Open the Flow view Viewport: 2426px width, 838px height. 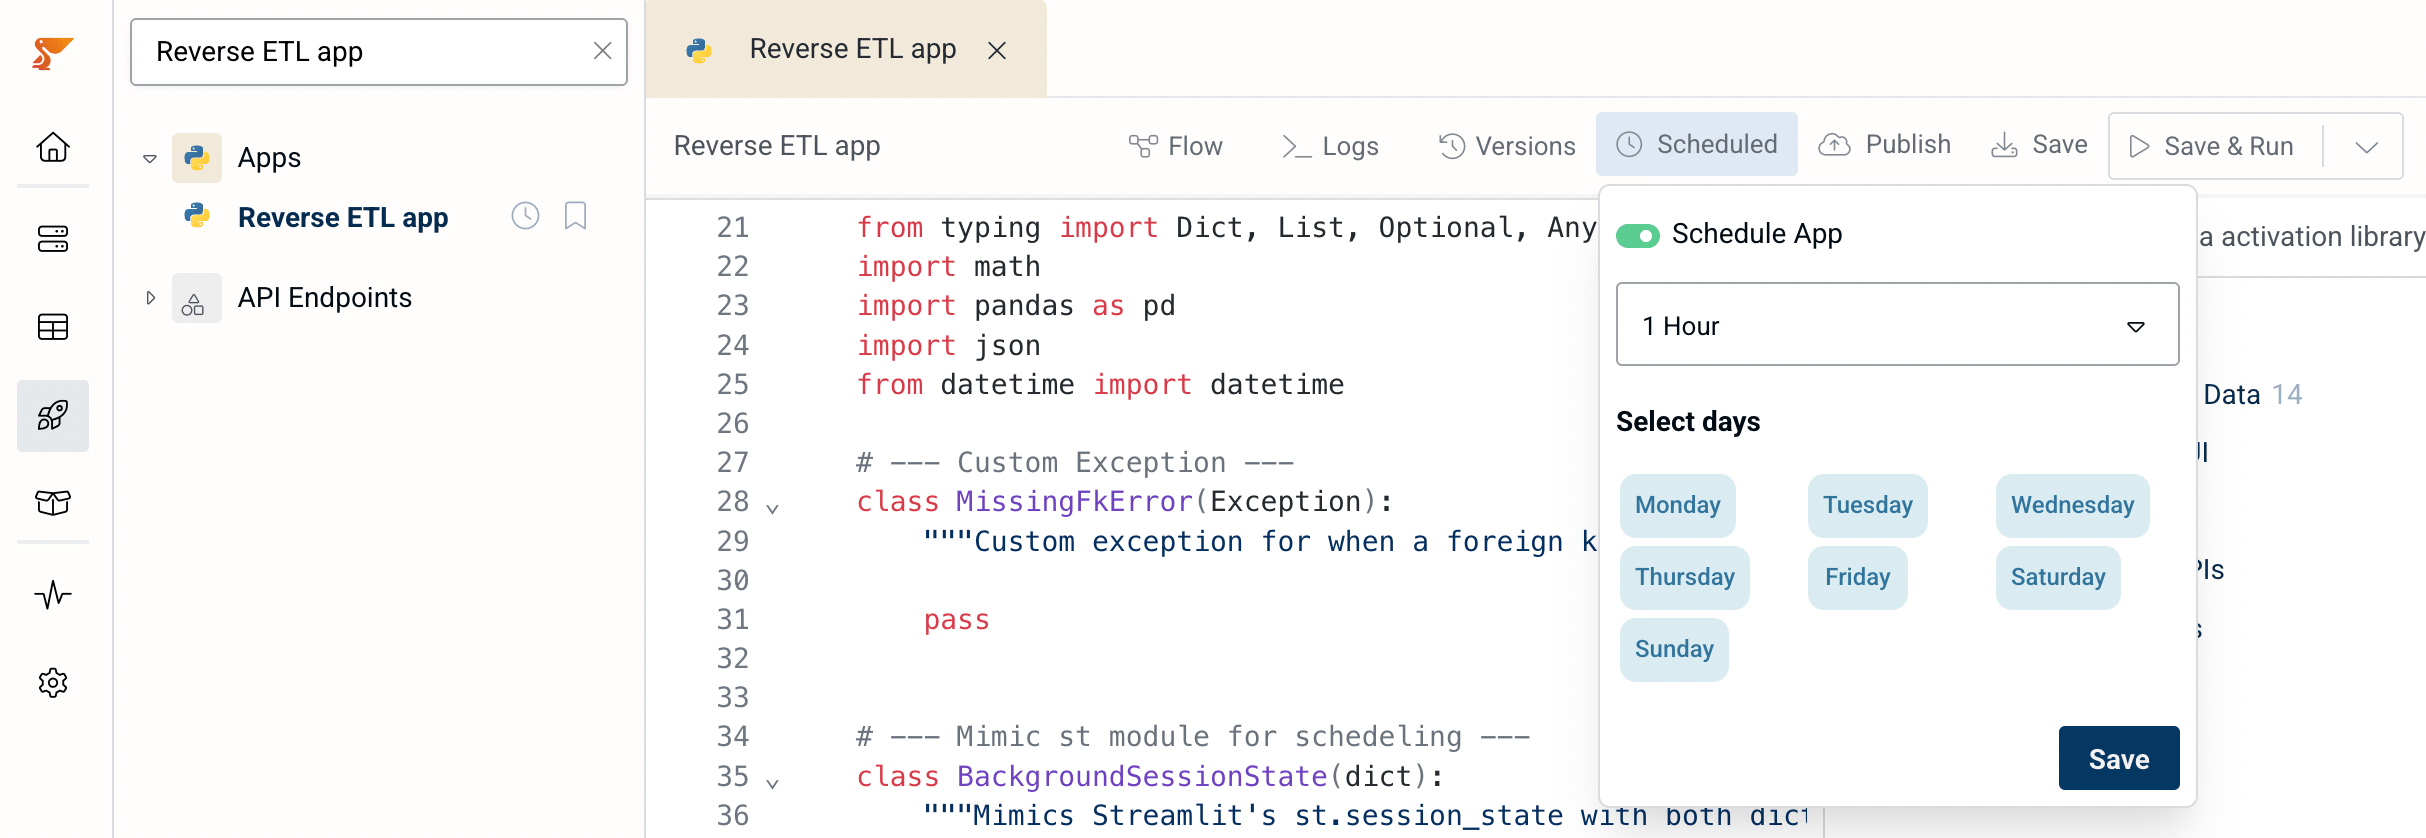tap(1175, 146)
